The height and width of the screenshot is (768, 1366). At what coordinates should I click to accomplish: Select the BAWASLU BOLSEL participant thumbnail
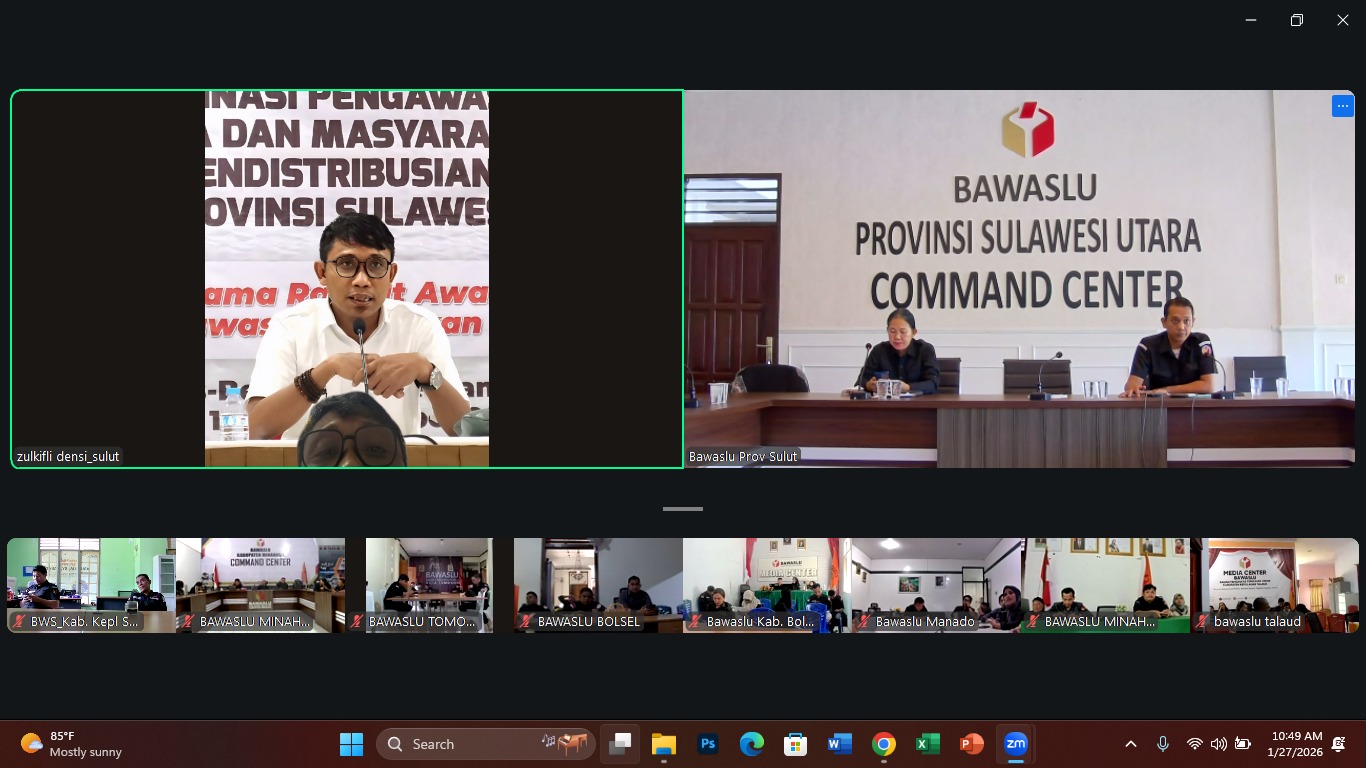click(598, 585)
